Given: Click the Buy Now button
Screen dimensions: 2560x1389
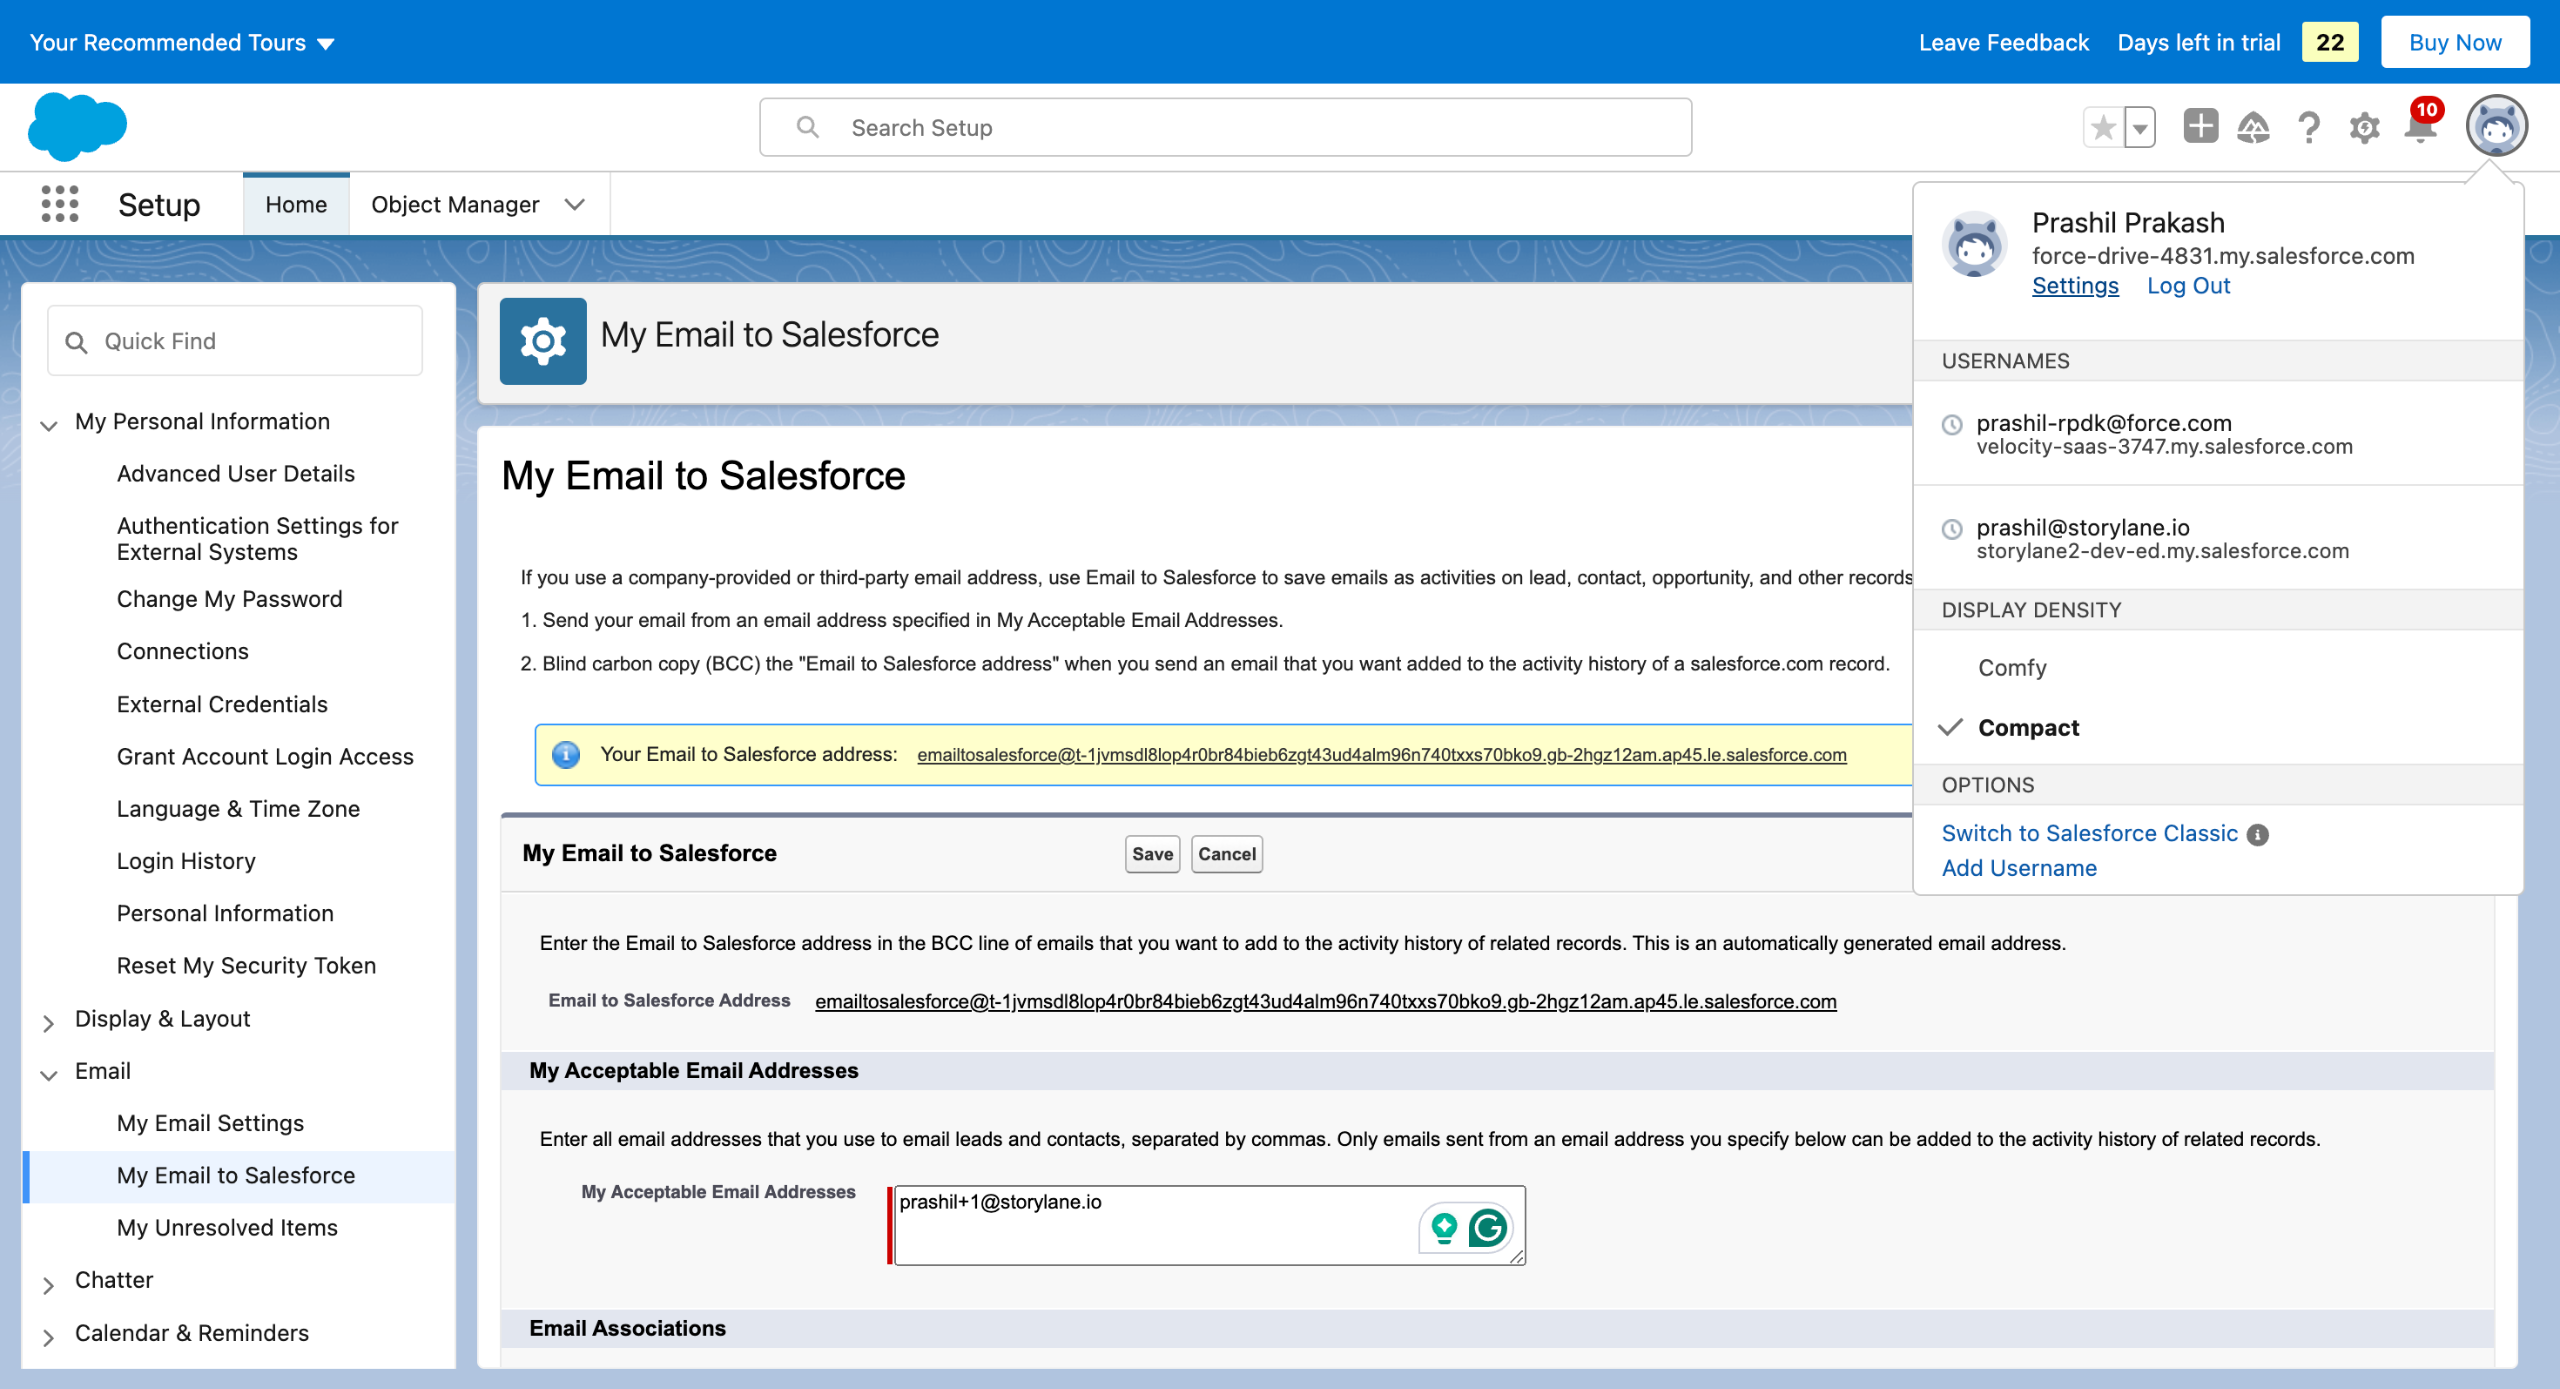Looking at the screenshot, I should pyautogui.click(x=2455, y=42).
